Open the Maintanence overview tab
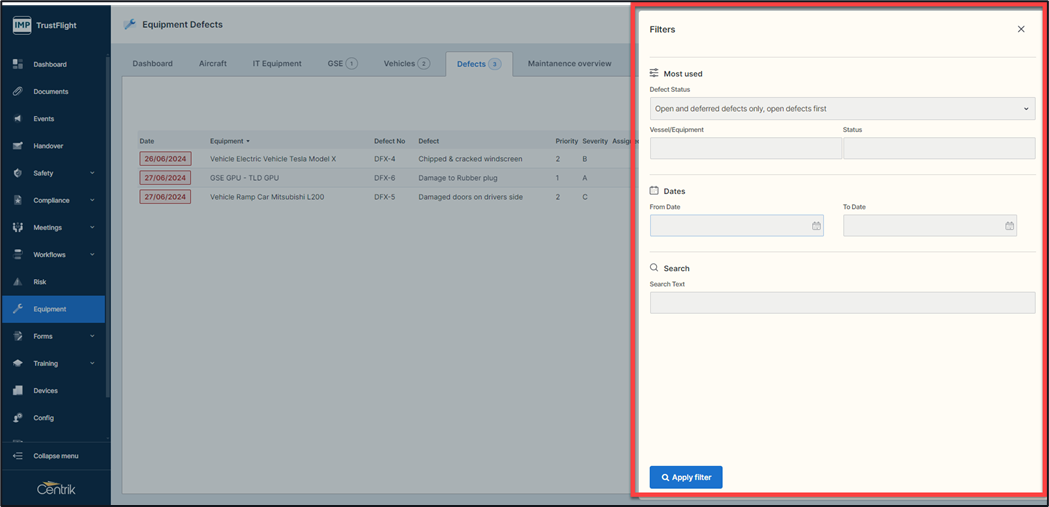The width and height of the screenshot is (1049, 507). point(569,64)
